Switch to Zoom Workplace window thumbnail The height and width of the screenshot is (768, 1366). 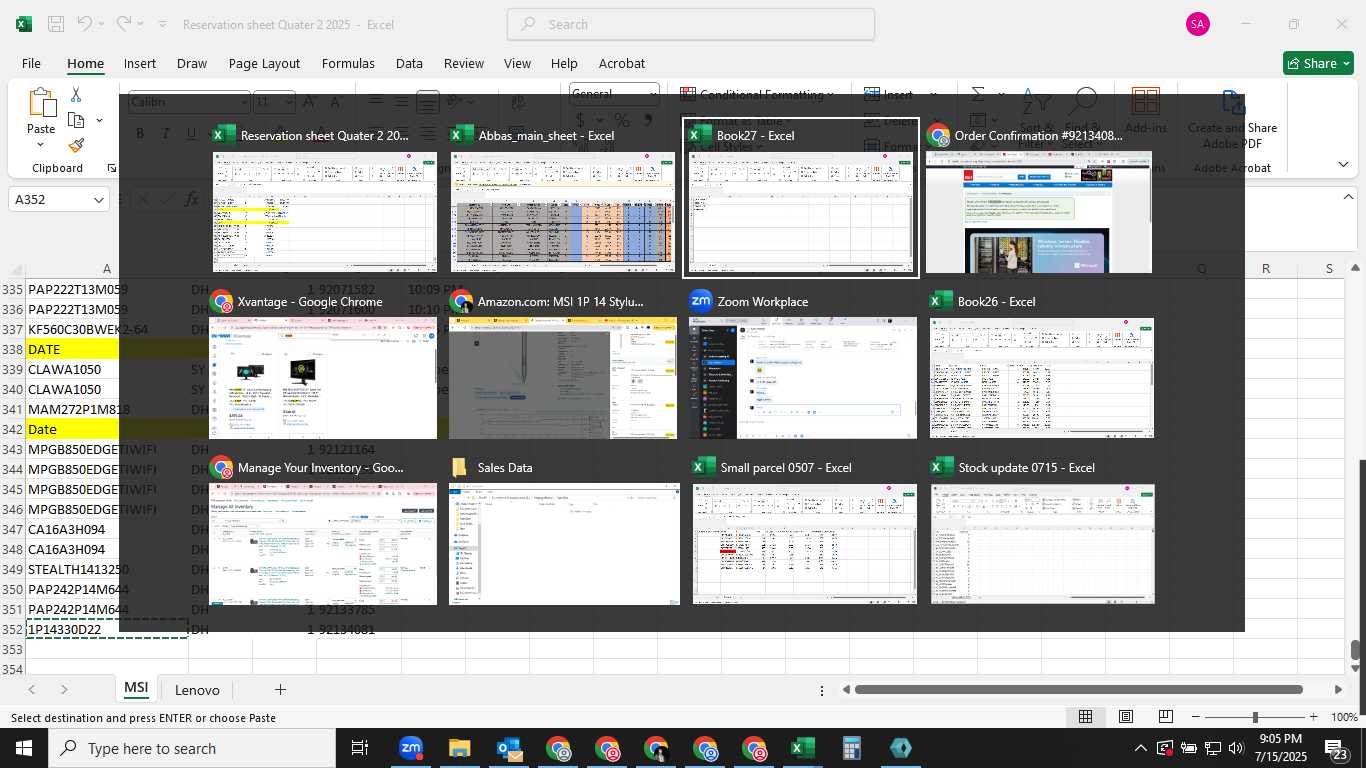click(801, 365)
